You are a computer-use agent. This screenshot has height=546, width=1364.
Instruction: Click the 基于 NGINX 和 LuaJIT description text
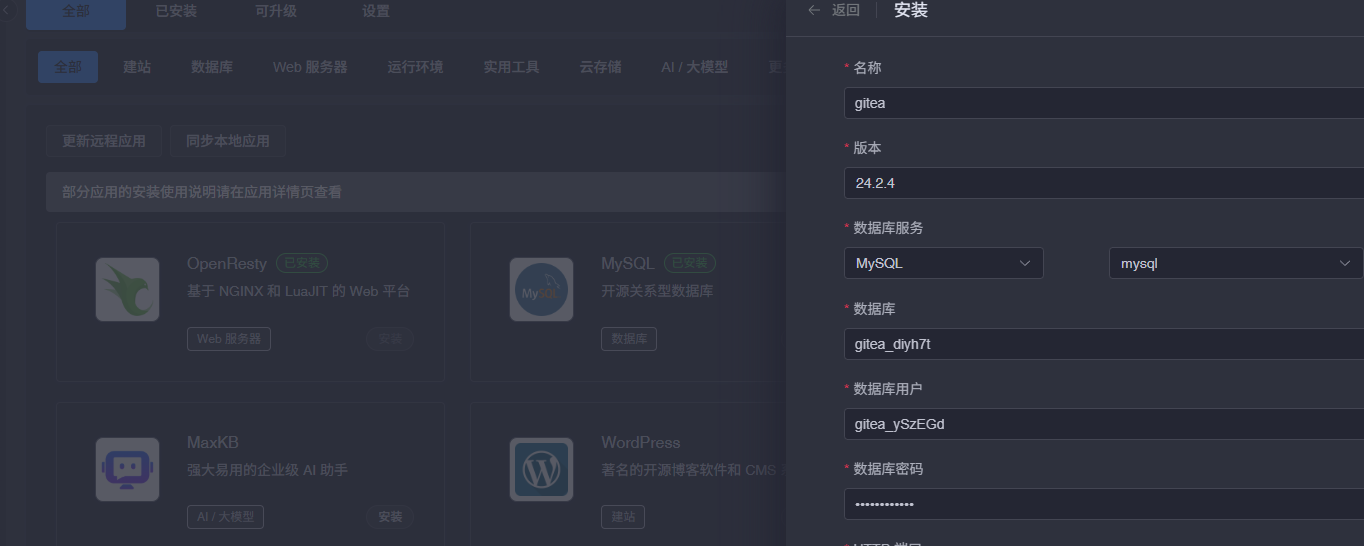pyautogui.click(x=298, y=291)
